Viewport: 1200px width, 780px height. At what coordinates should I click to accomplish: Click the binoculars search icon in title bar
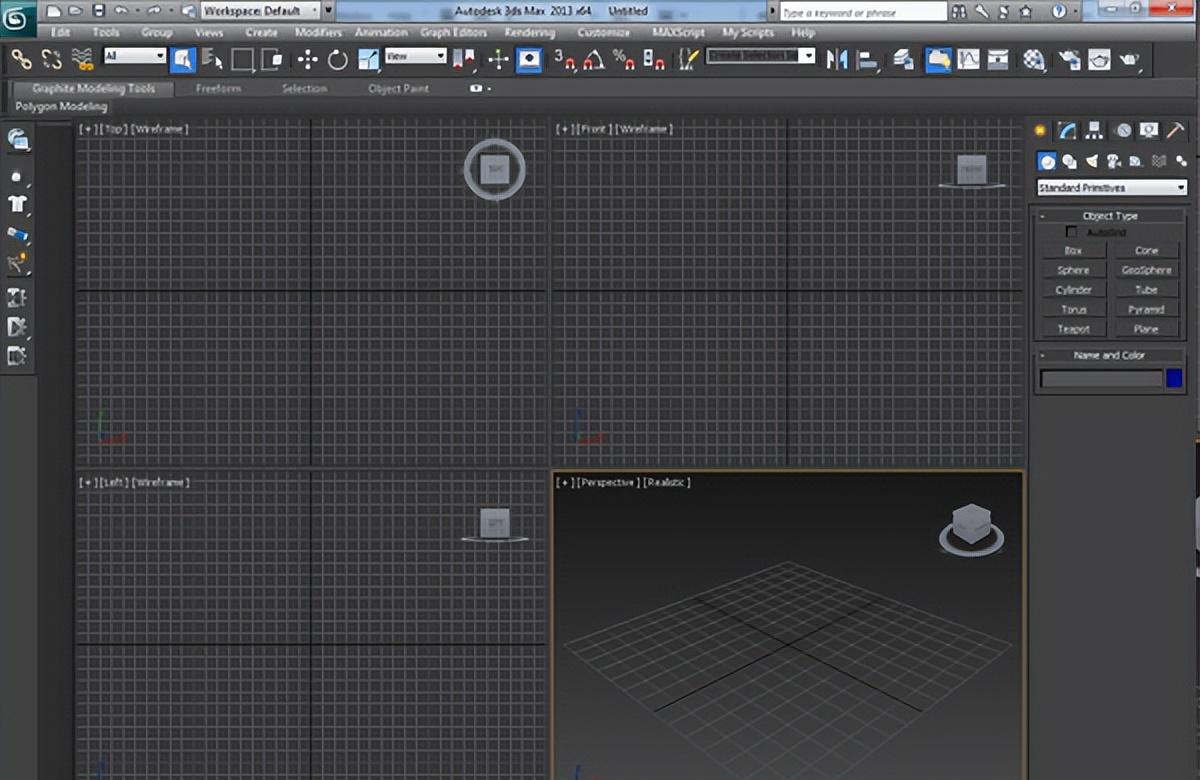tap(959, 12)
